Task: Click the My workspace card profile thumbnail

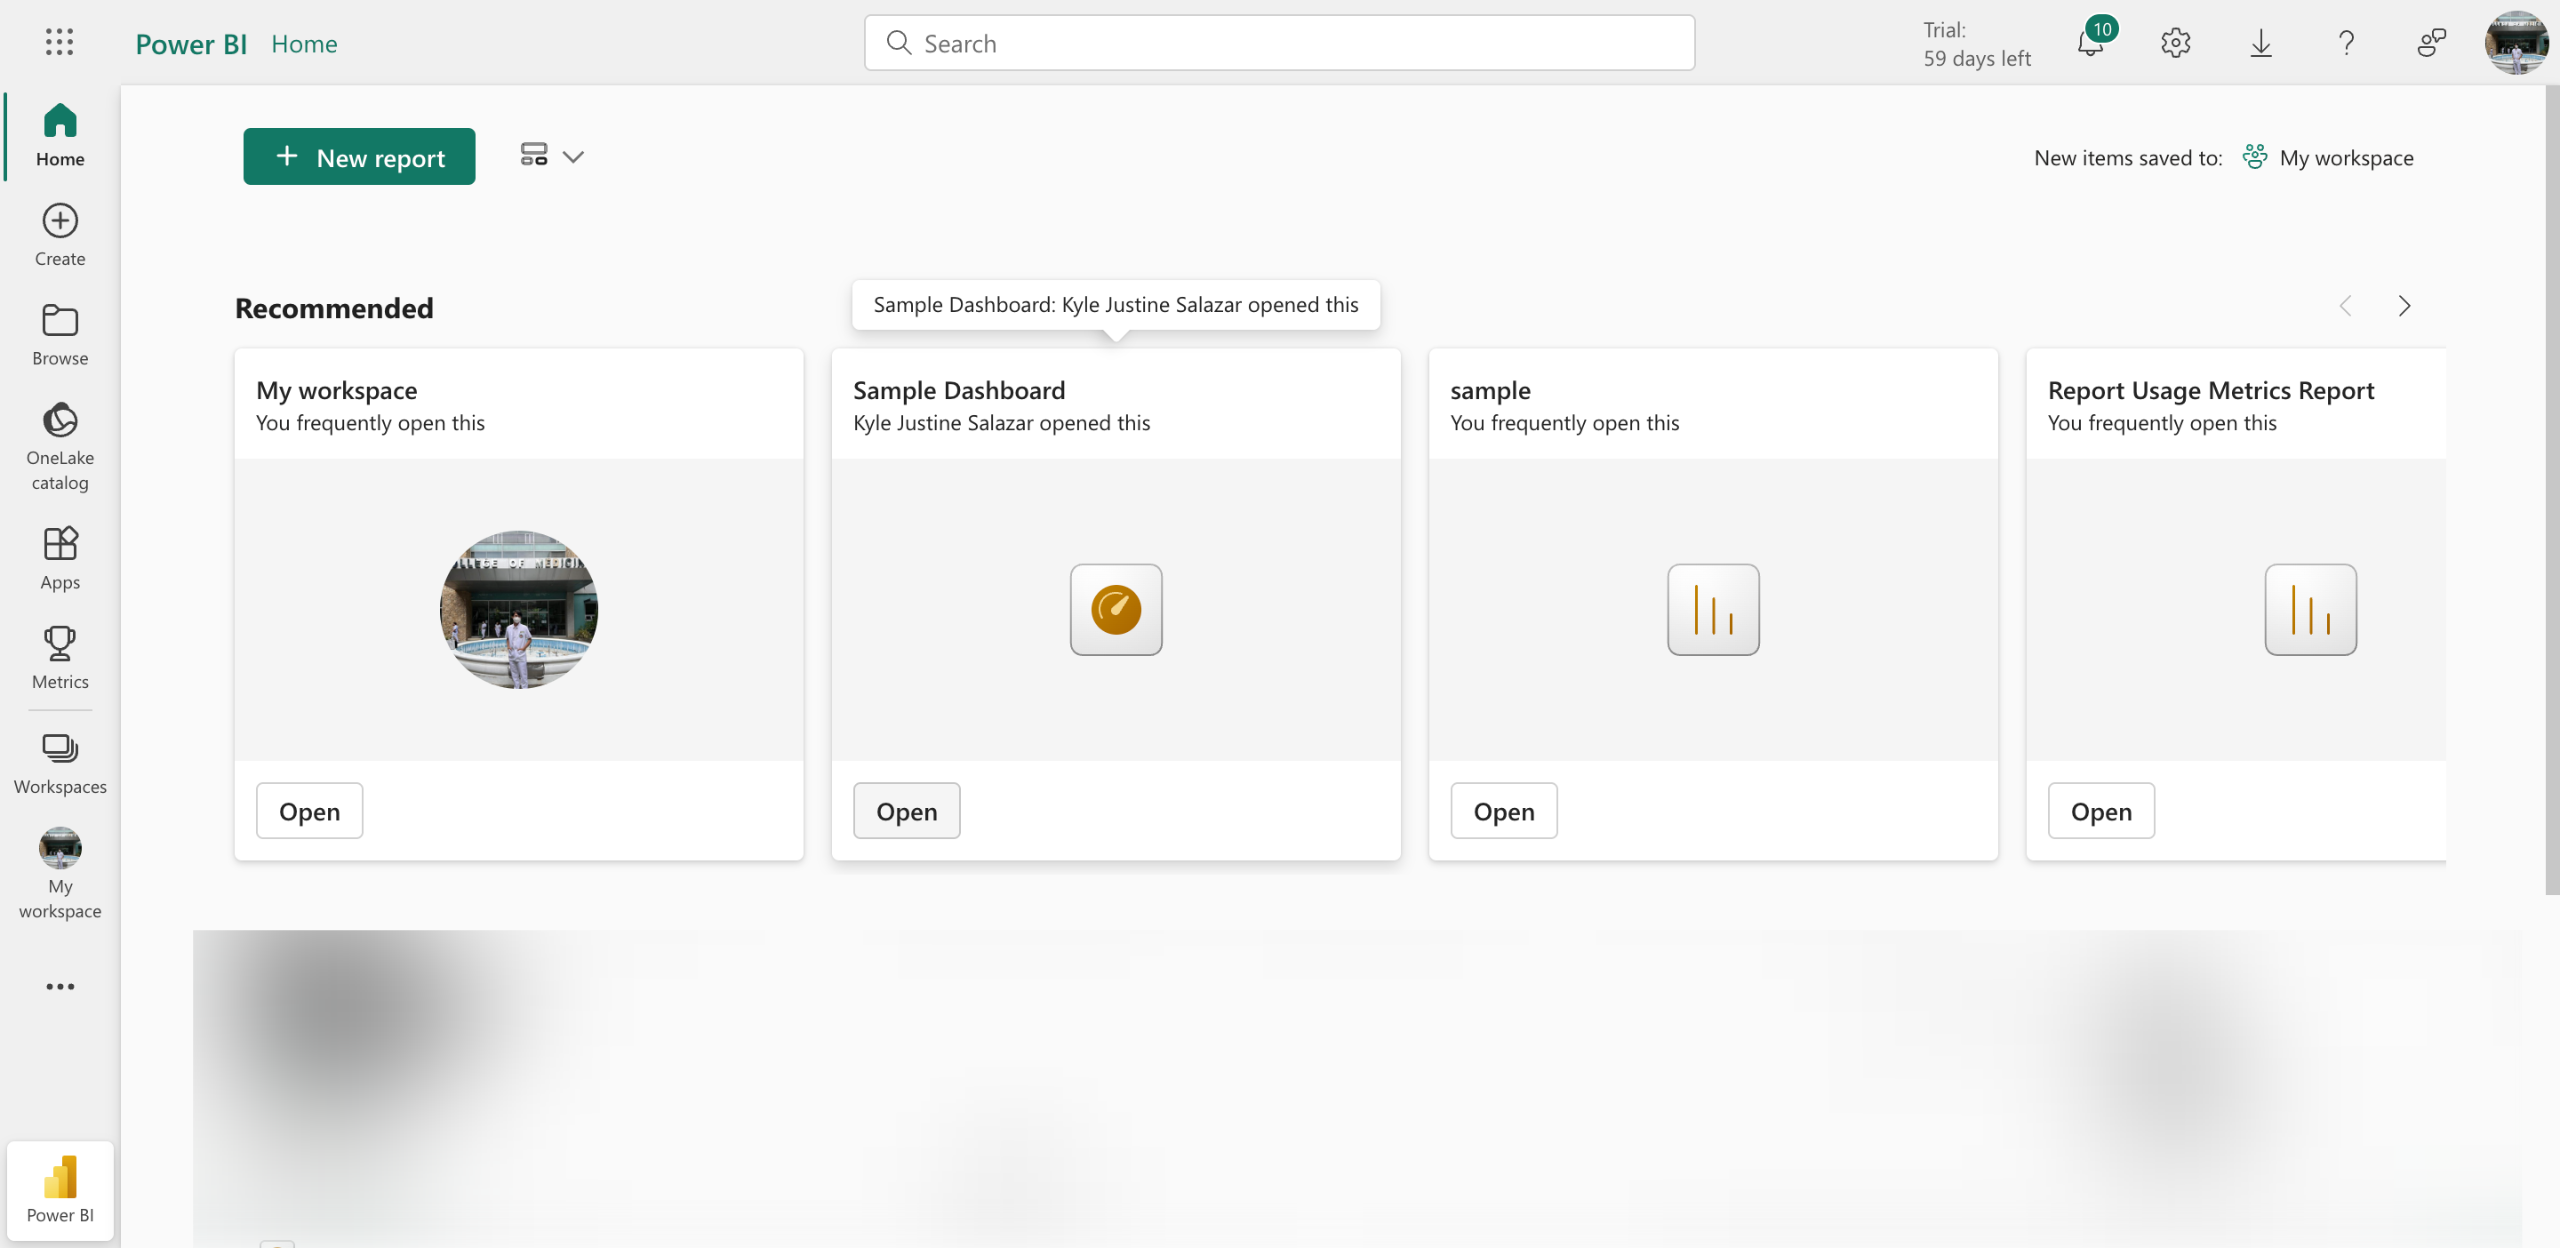Action: [519, 609]
